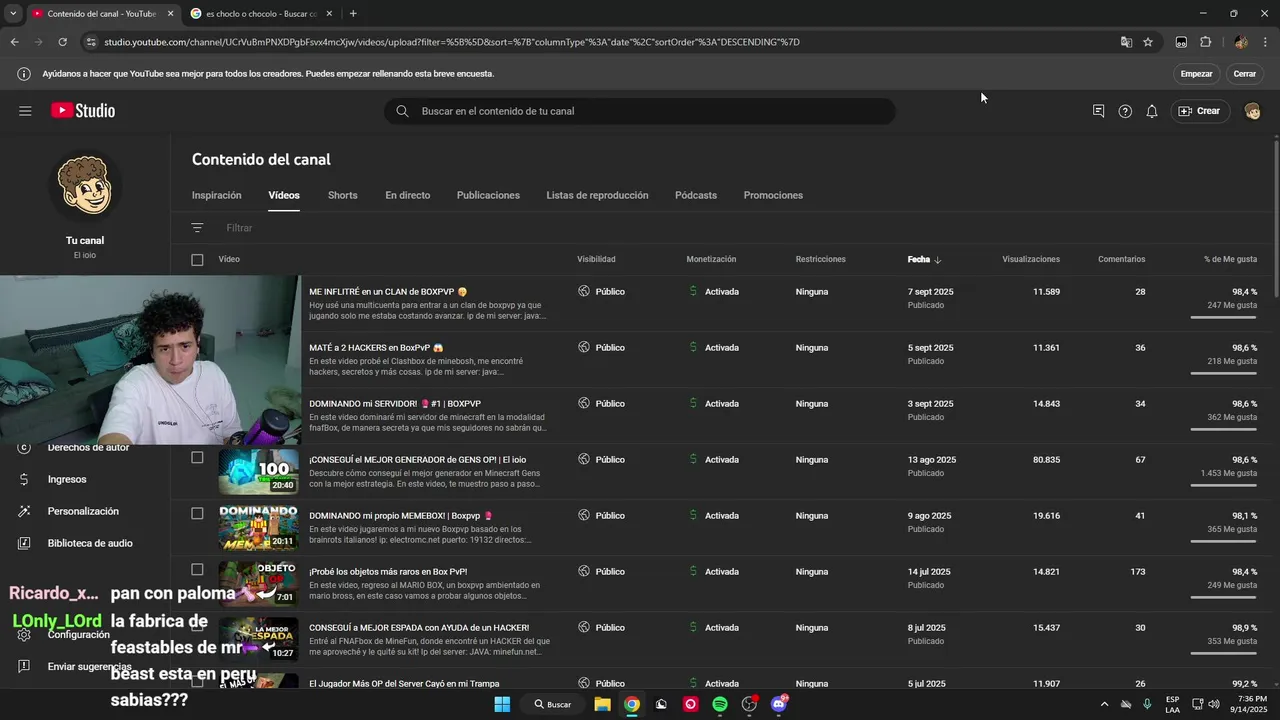1280x720 pixels.
Task: Show hidden system tray icons chevron
Action: pyautogui.click(x=1104, y=704)
